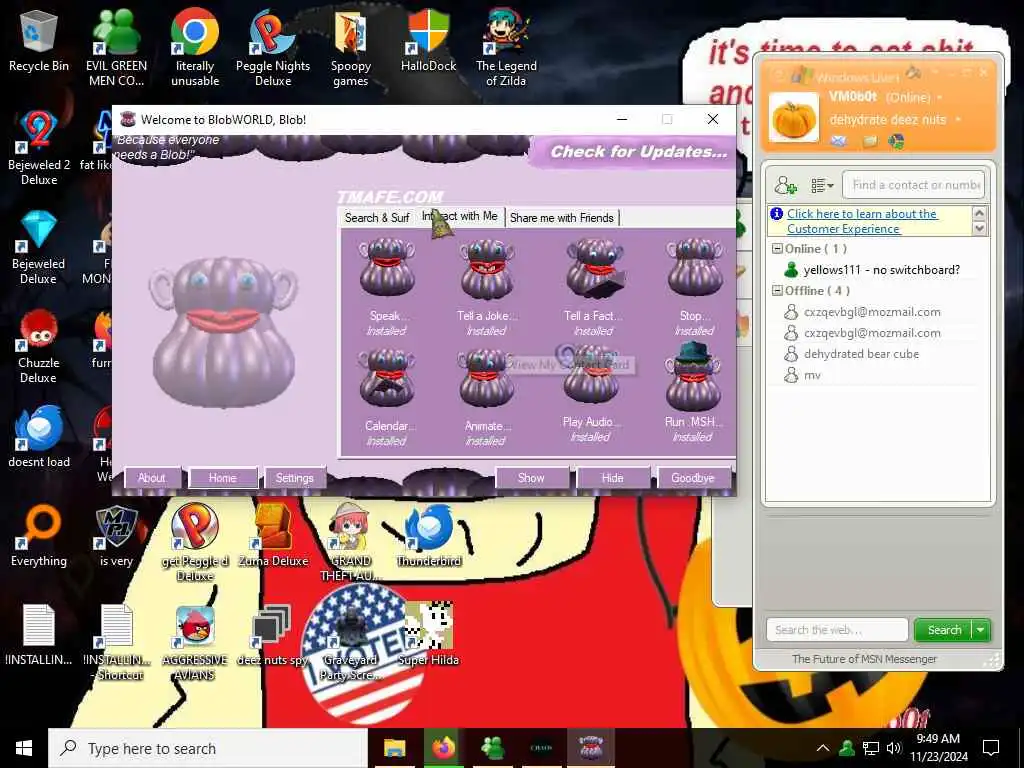Open the literally unusable Chrome shortcut
Viewport: 1024px width, 768px height.
[195, 48]
